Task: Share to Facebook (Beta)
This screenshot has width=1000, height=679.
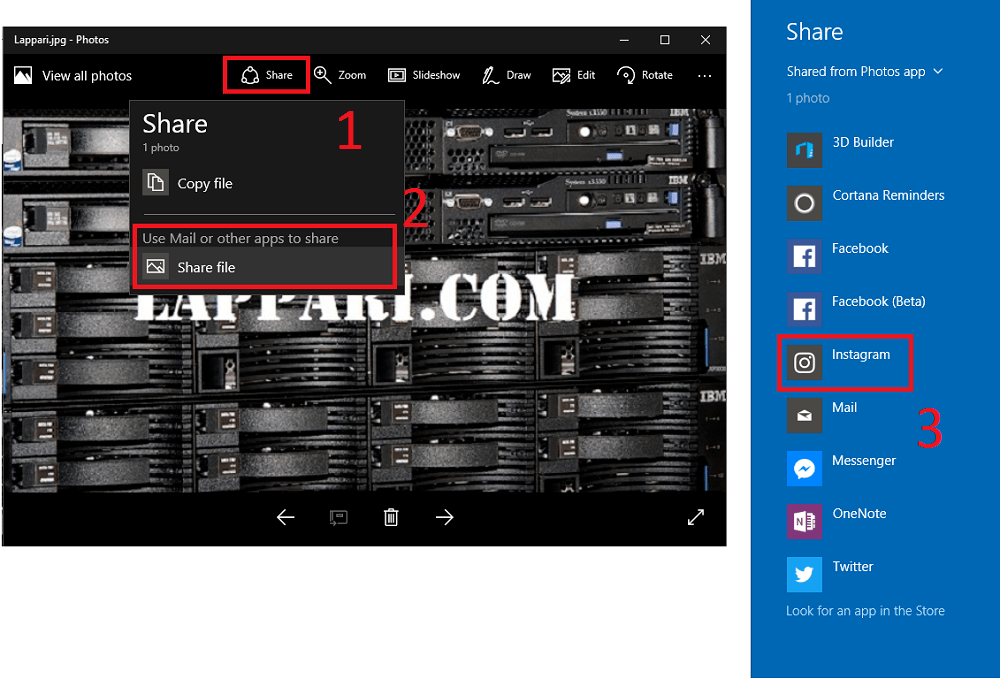Action: 856,309
